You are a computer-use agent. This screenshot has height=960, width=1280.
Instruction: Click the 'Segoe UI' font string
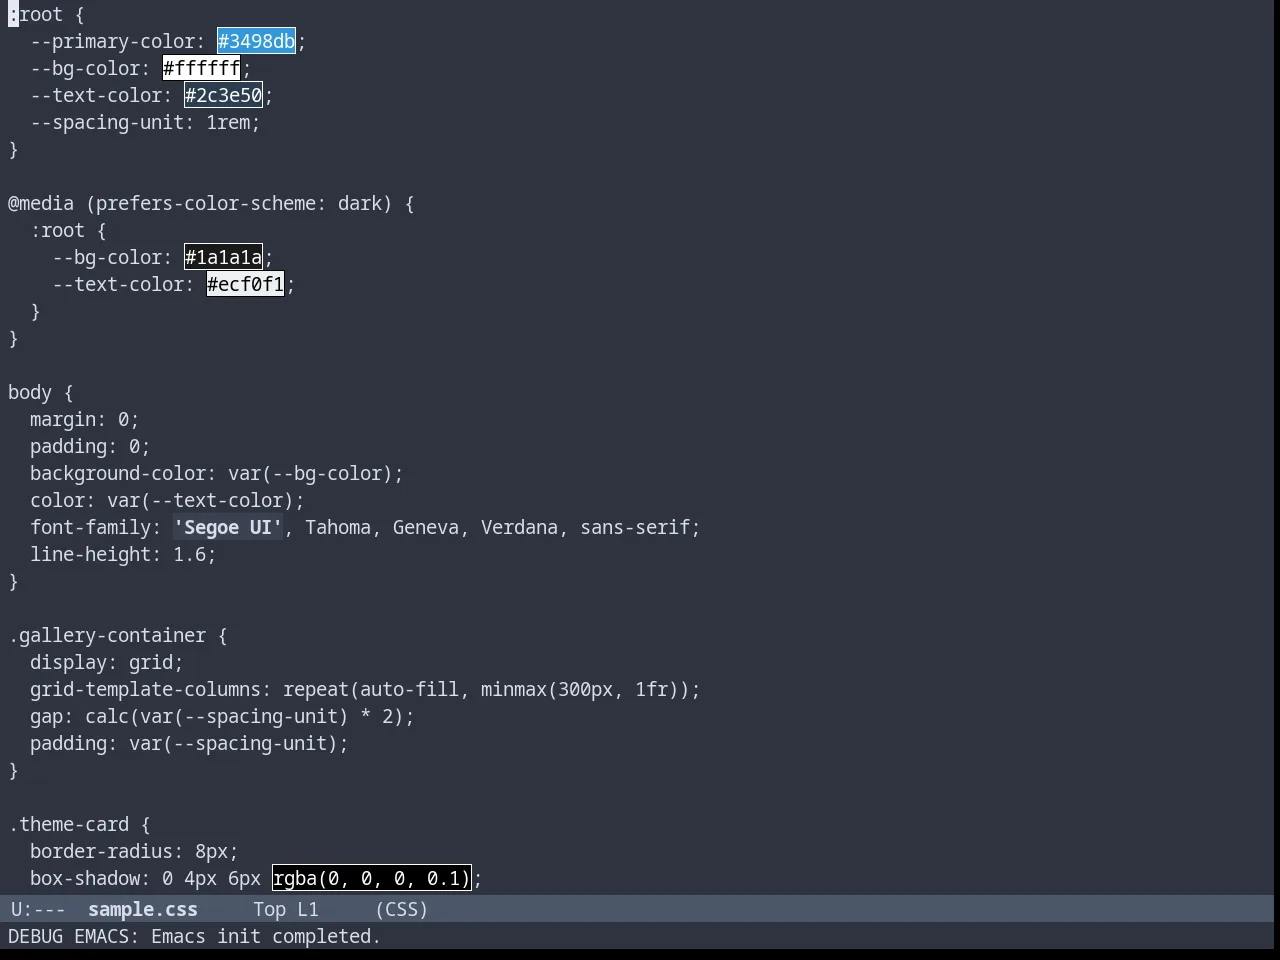tap(228, 527)
